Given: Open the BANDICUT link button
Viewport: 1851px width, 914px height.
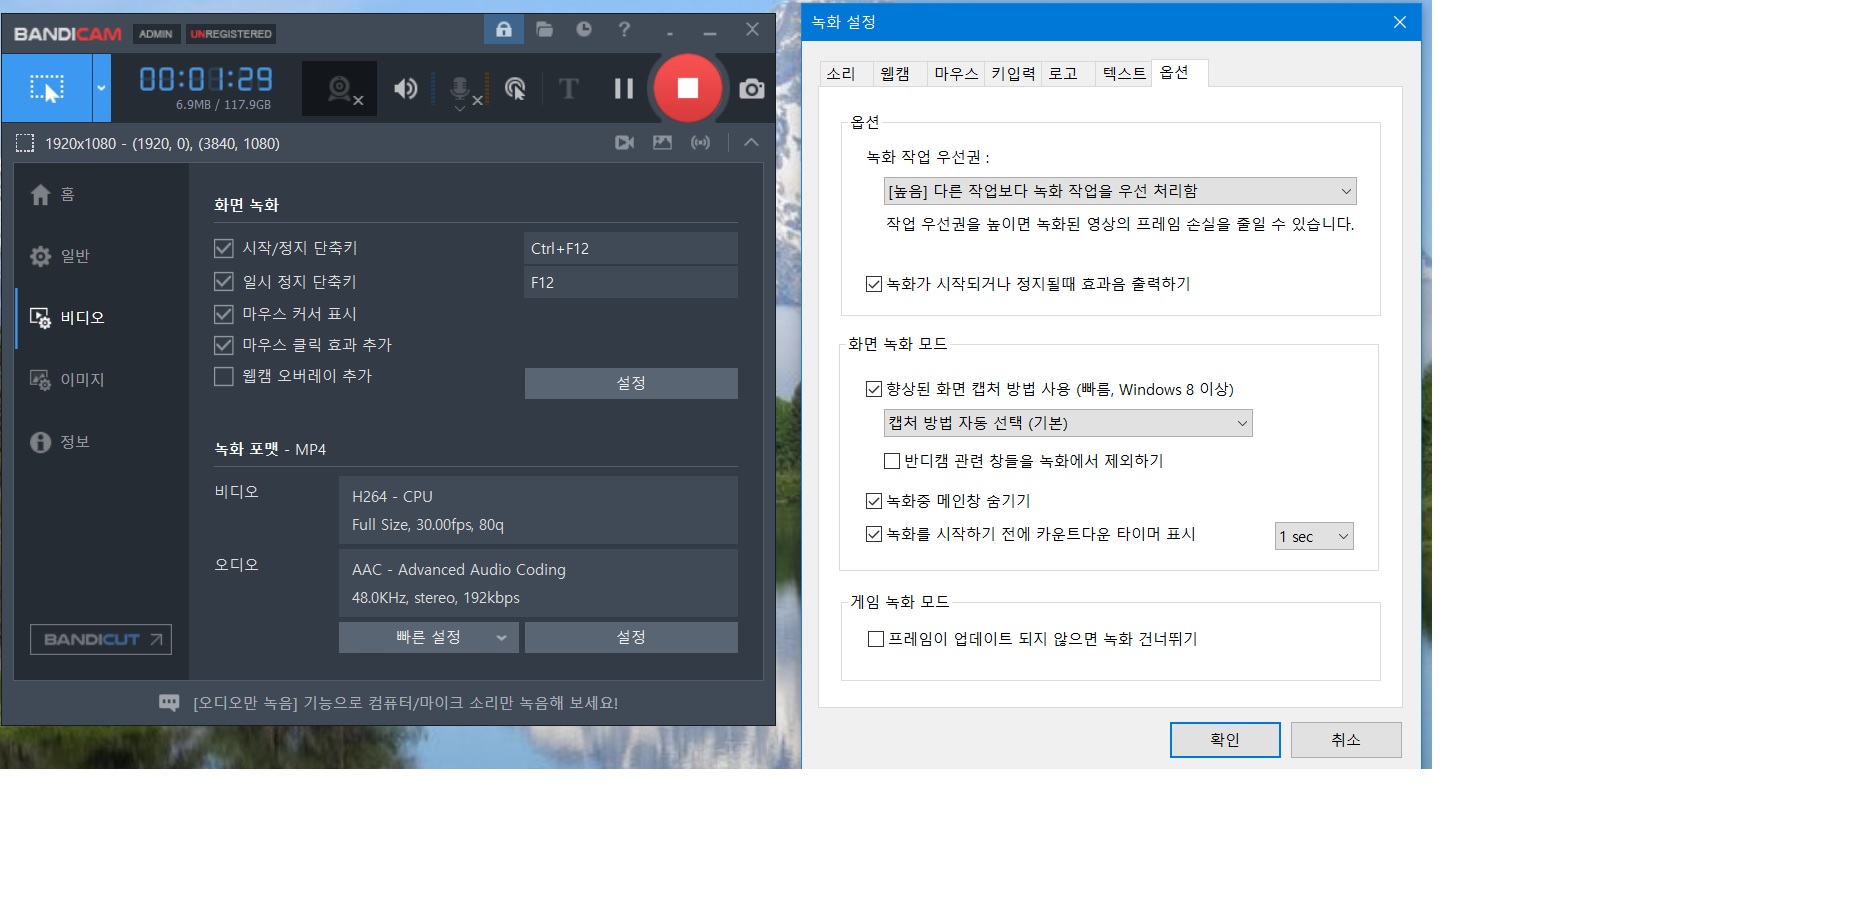Looking at the screenshot, I should pyautogui.click(x=101, y=639).
